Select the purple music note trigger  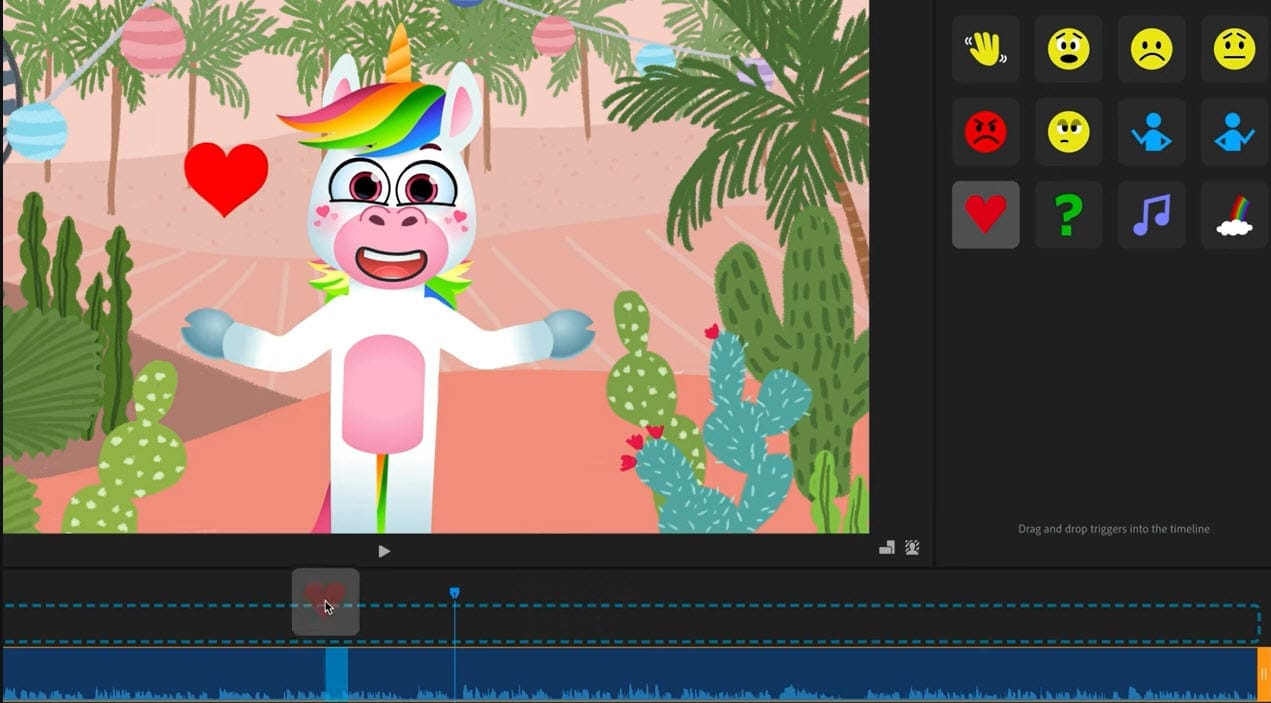click(1151, 215)
